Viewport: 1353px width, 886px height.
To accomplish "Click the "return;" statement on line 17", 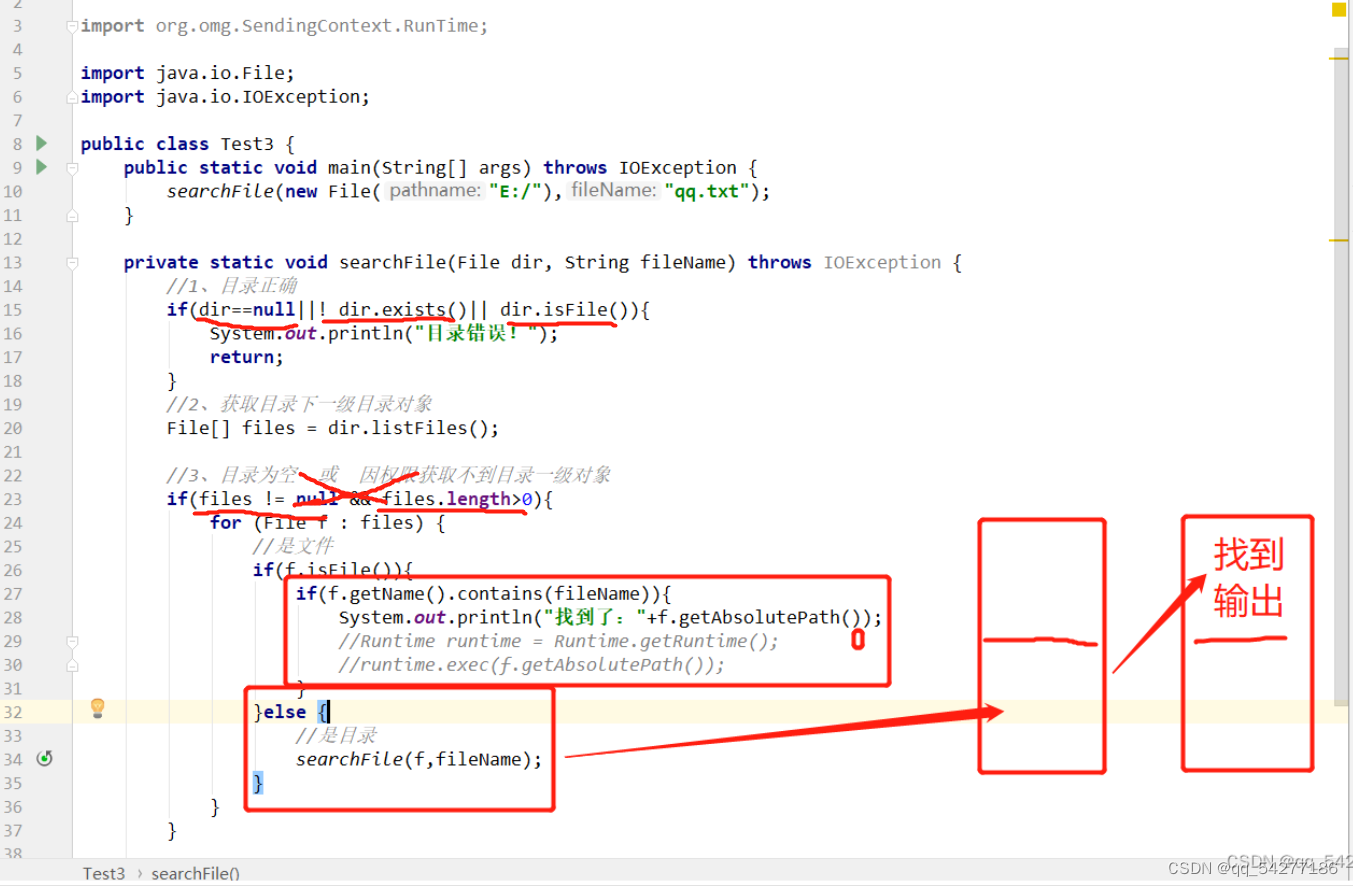I will click(x=247, y=357).
